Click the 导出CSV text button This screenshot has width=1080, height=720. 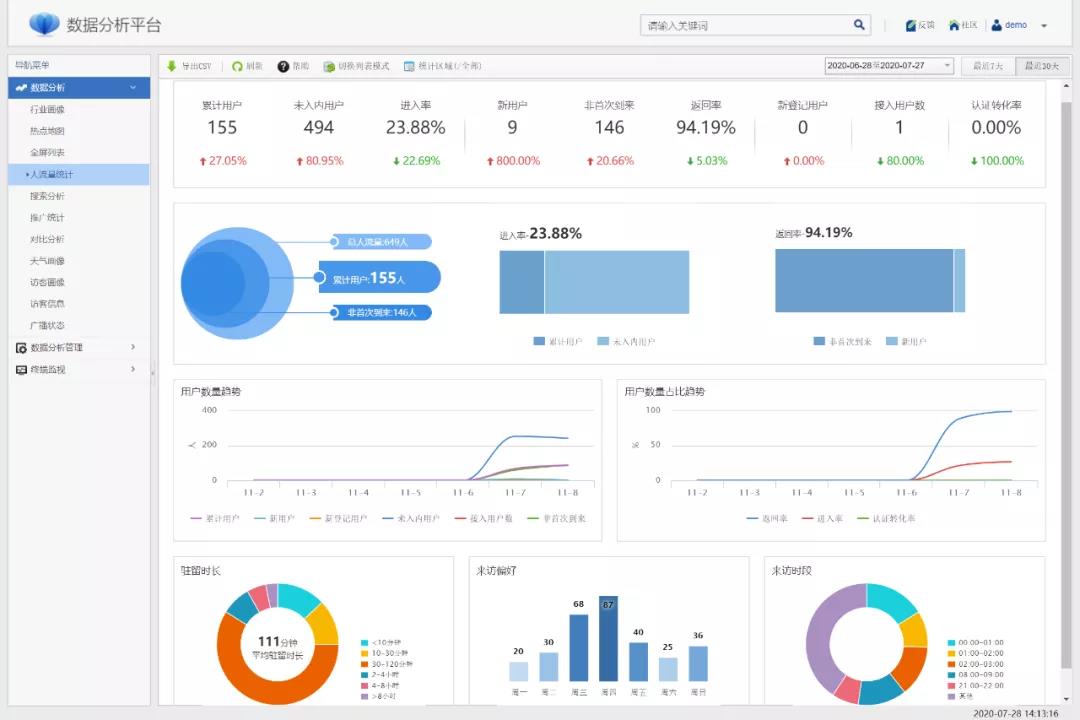tap(196, 66)
